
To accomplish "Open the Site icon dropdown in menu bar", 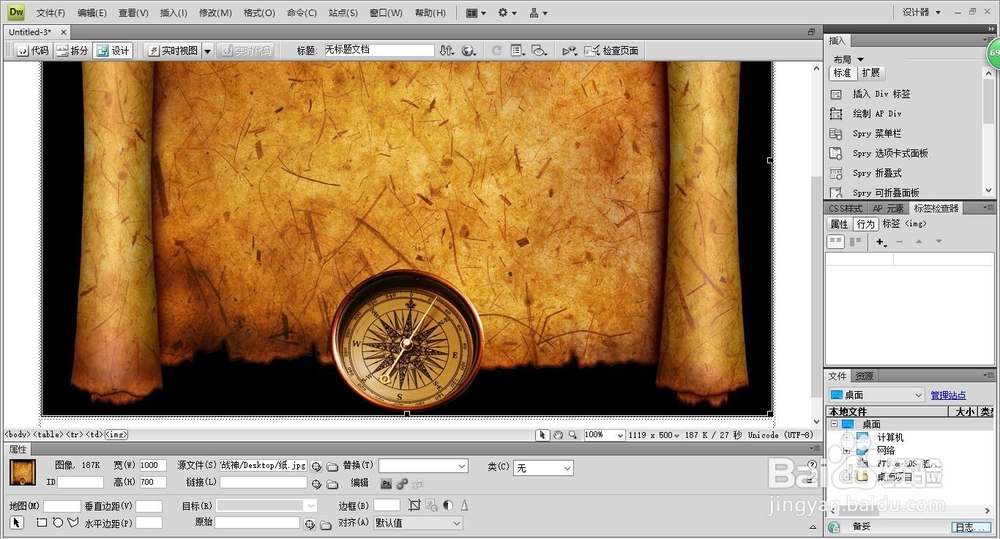I will pos(538,13).
